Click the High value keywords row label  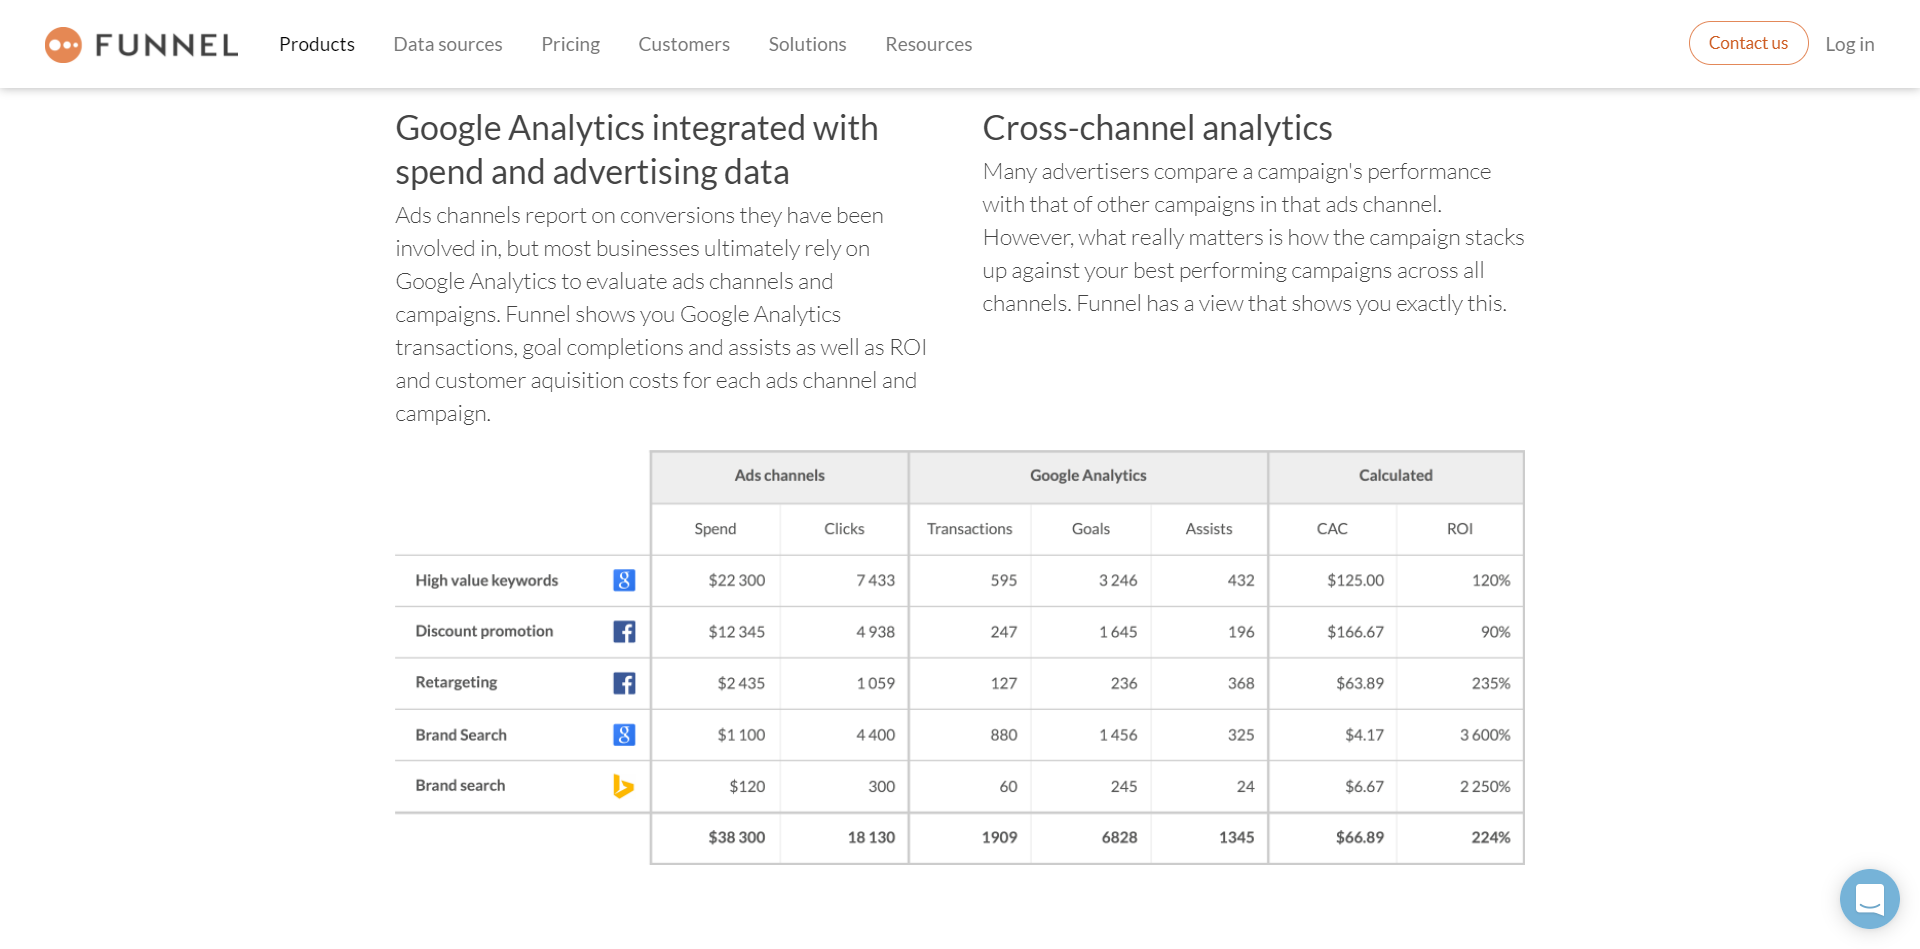[x=487, y=580]
